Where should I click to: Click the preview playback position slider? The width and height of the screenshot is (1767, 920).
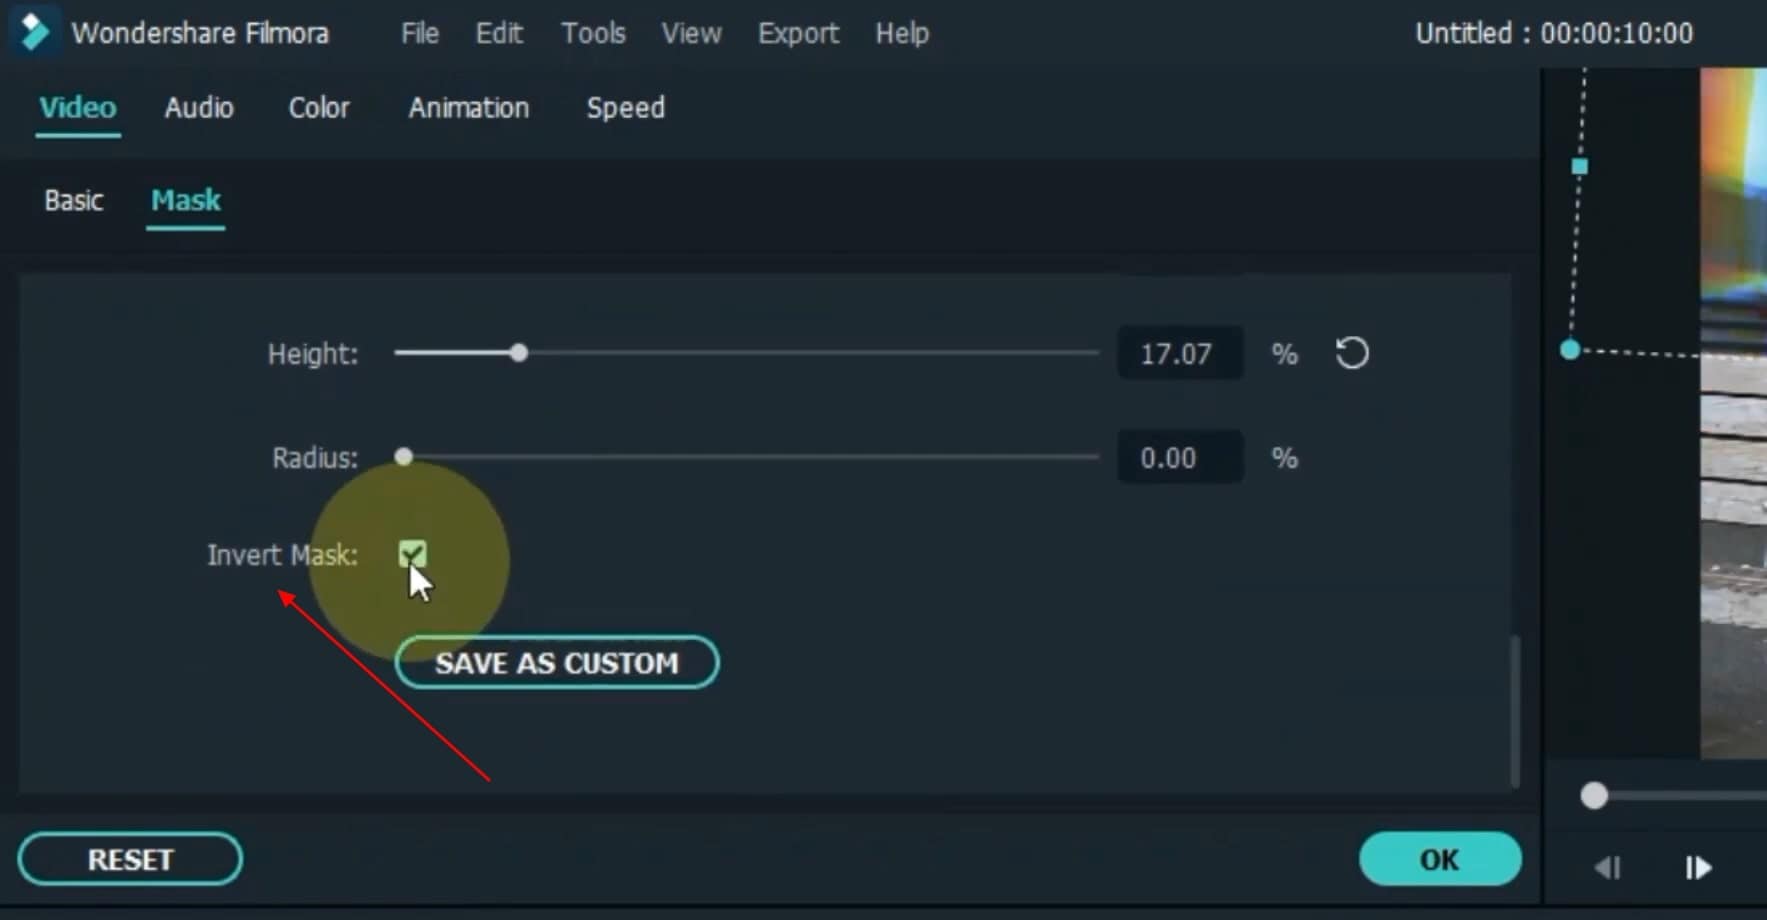(1594, 796)
